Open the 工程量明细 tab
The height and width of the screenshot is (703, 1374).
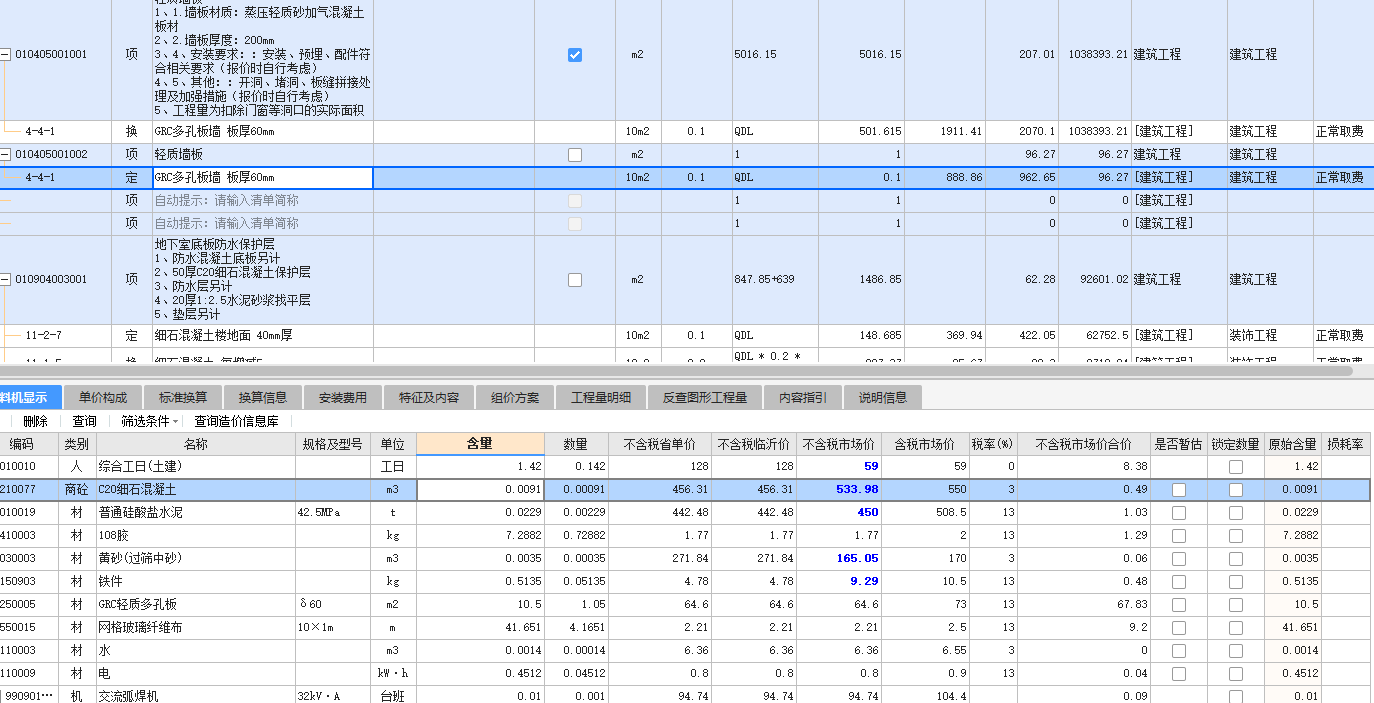tap(601, 397)
